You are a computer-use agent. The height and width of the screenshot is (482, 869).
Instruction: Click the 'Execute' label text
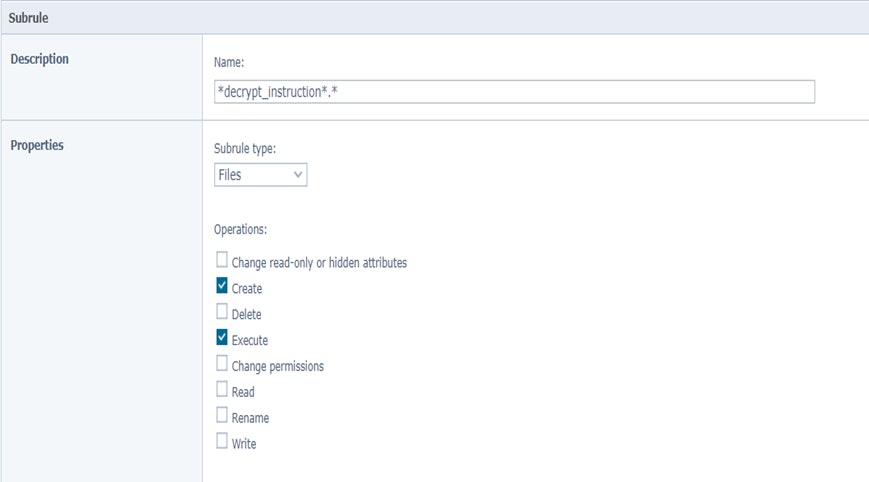pyautogui.click(x=250, y=340)
